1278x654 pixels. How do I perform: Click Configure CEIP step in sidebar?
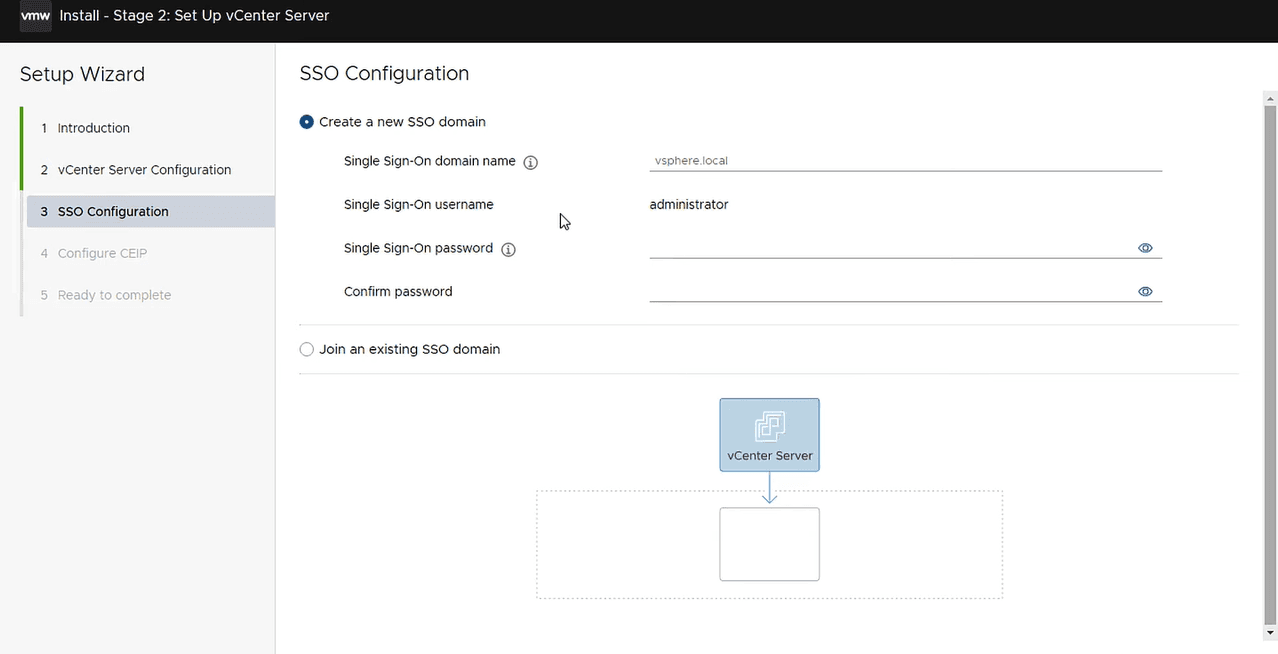tap(102, 254)
